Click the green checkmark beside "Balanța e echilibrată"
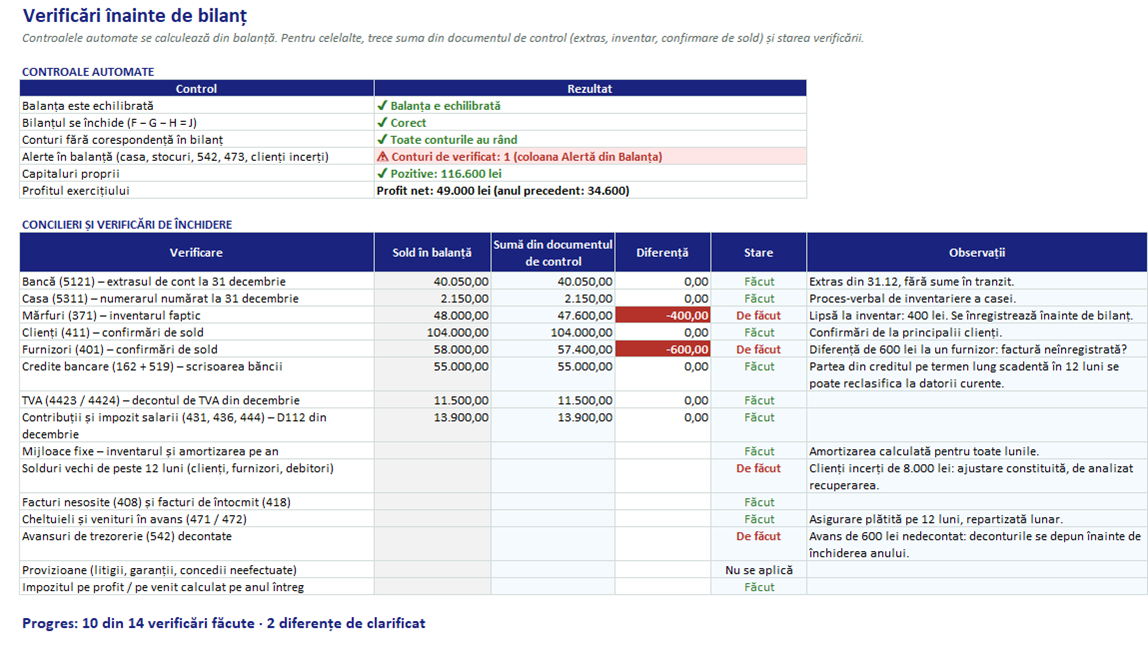 381,105
